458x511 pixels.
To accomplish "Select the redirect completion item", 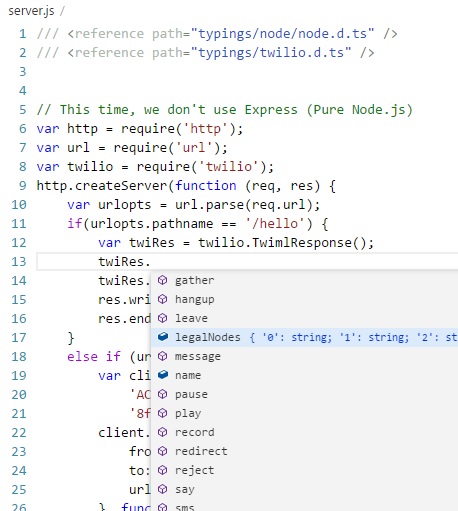I will coord(304,451).
